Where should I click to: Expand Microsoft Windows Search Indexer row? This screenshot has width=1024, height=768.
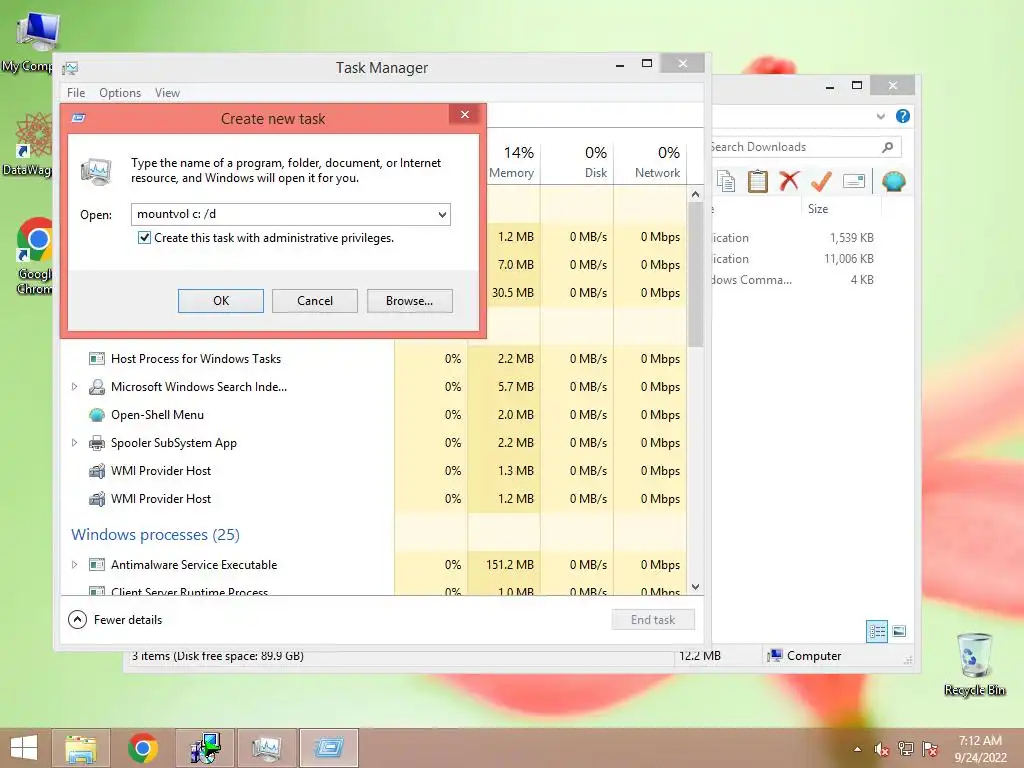(x=74, y=387)
